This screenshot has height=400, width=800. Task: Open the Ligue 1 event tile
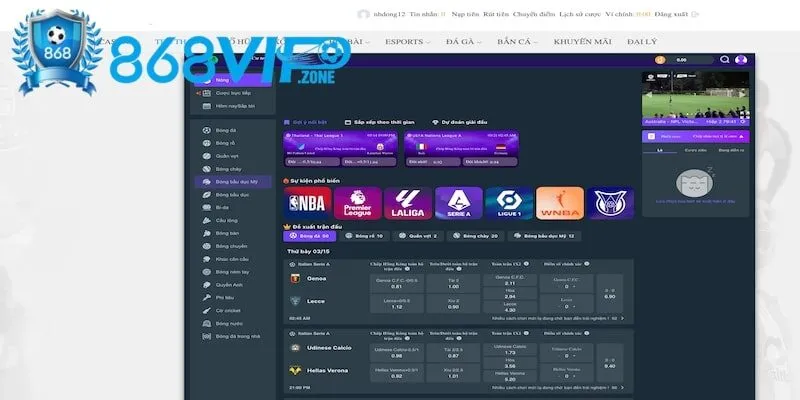click(x=509, y=203)
